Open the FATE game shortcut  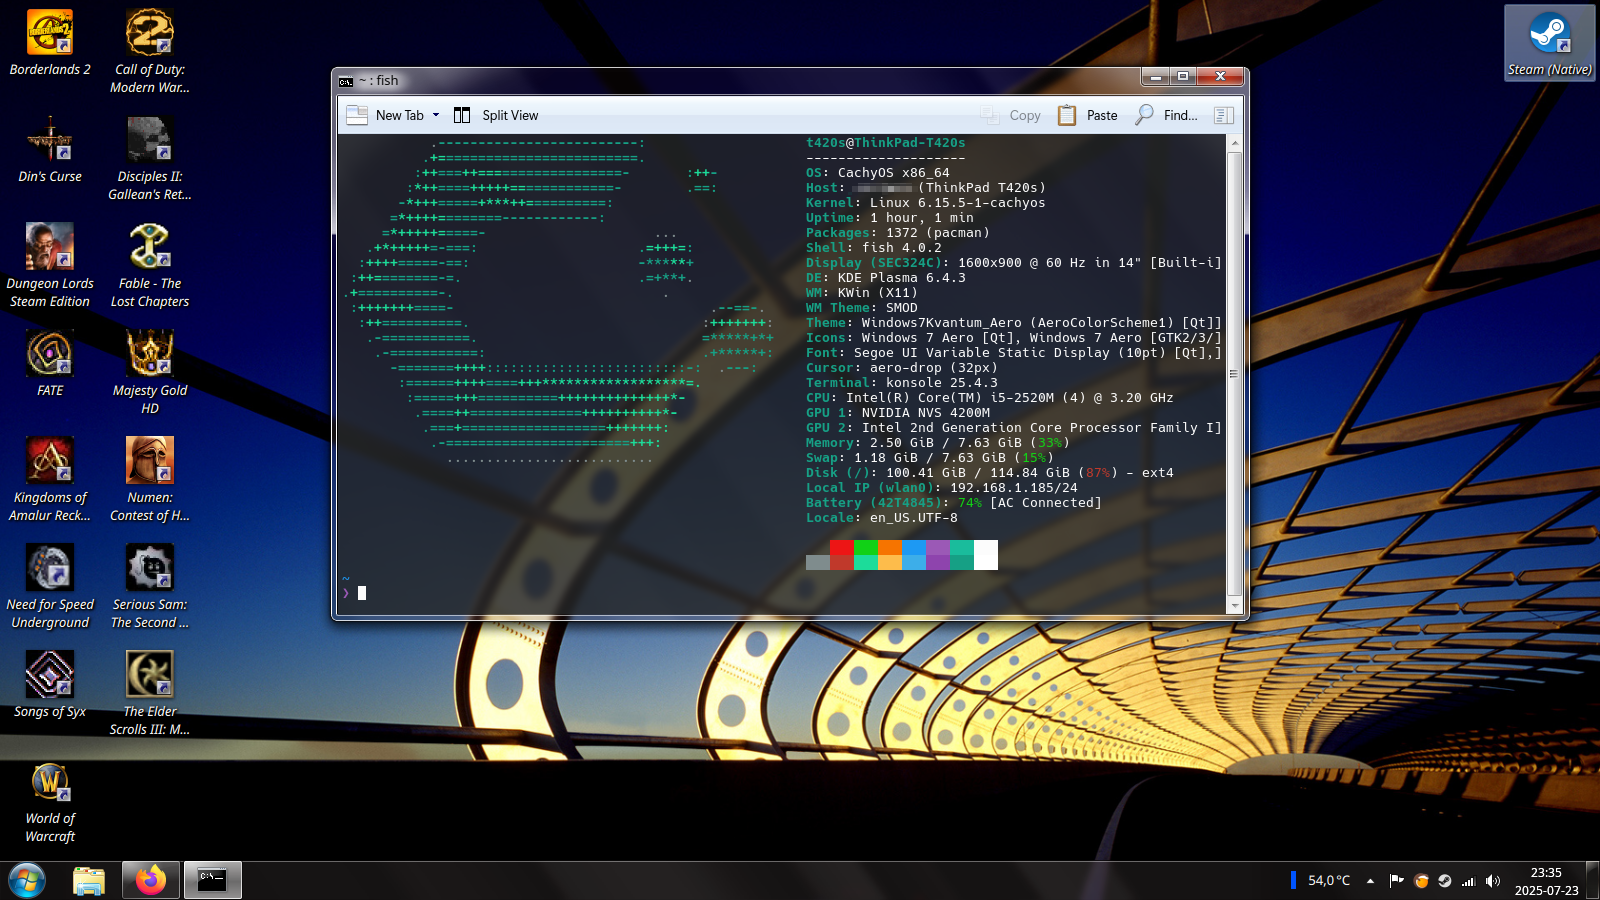[50, 364]
